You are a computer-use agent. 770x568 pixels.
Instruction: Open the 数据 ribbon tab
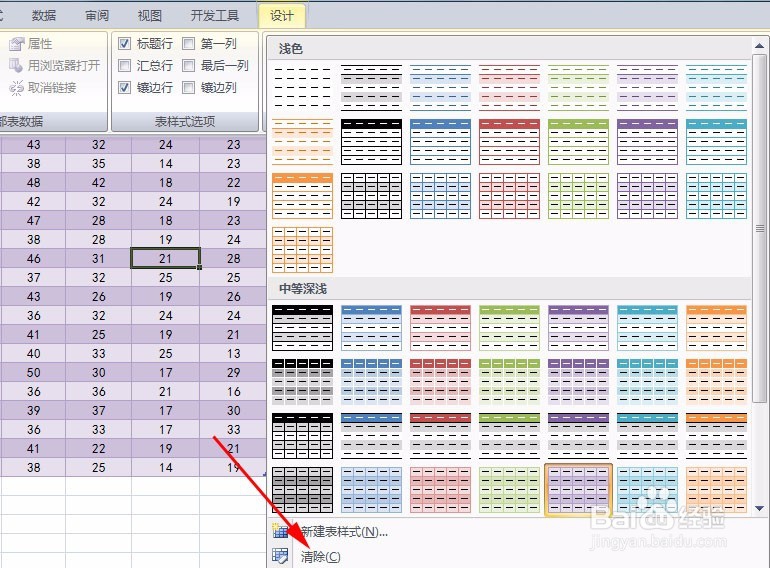click(x=44, y=16)
